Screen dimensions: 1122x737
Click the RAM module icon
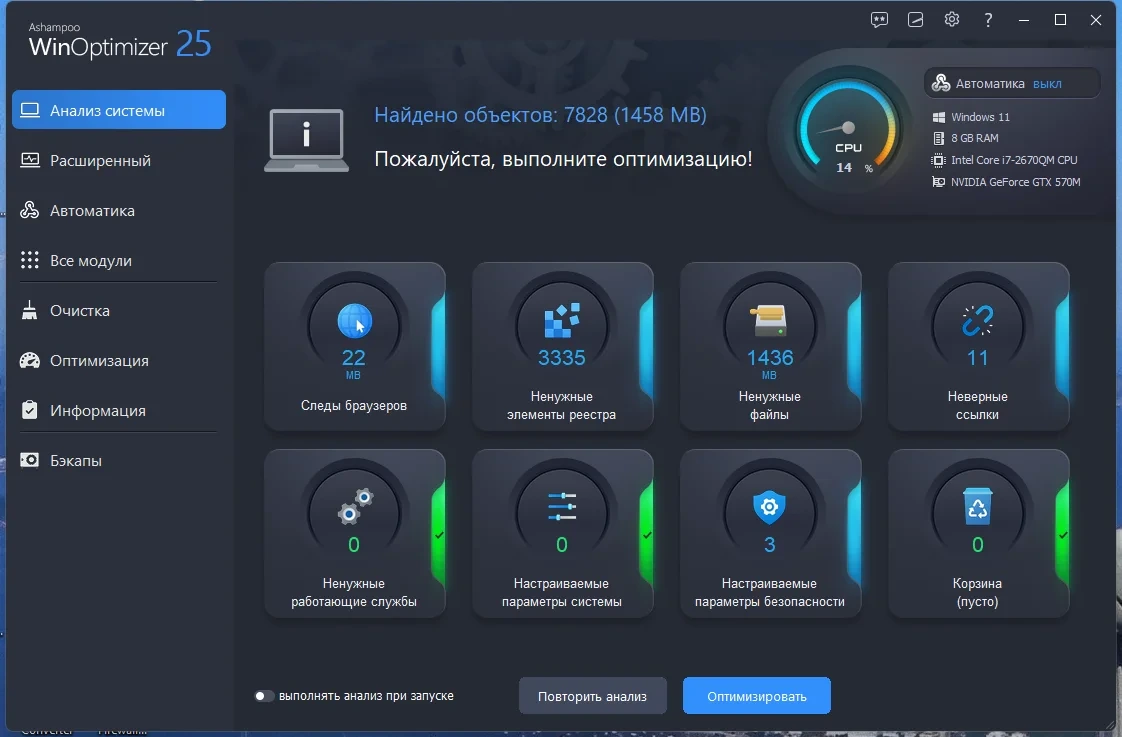(x=939, y=138)
